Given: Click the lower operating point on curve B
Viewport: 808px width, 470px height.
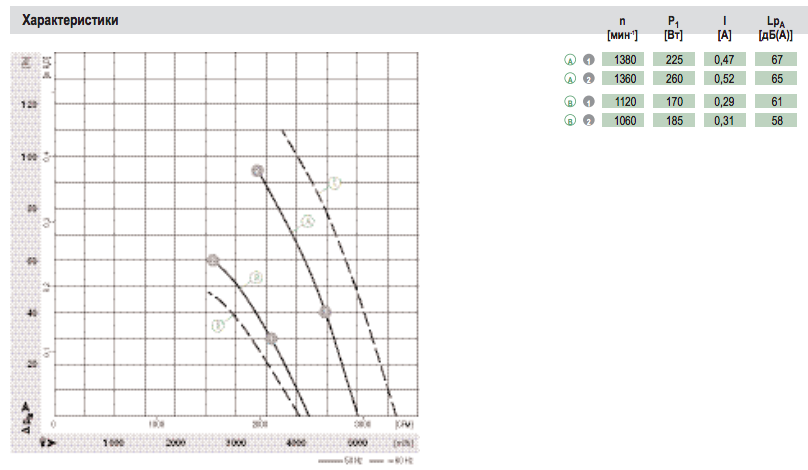Looking at the screenshot, I should click(271, 338).
